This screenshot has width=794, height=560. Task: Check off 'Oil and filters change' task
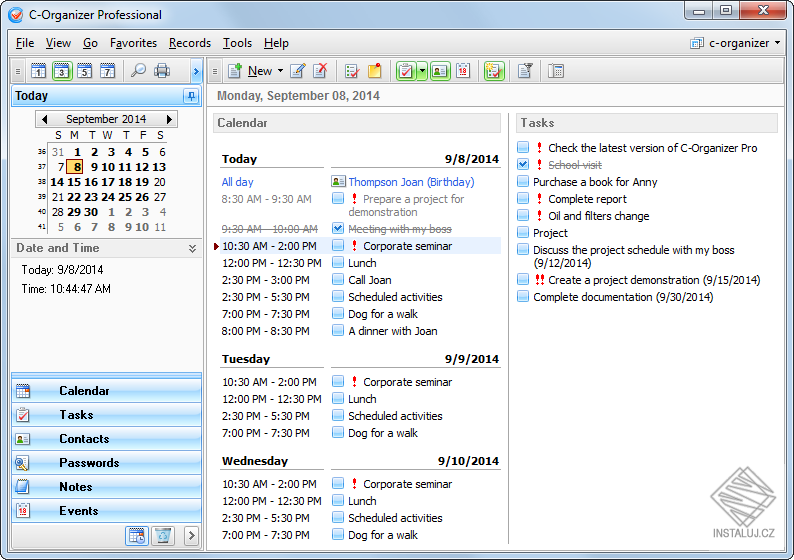[x=523, y=215]
